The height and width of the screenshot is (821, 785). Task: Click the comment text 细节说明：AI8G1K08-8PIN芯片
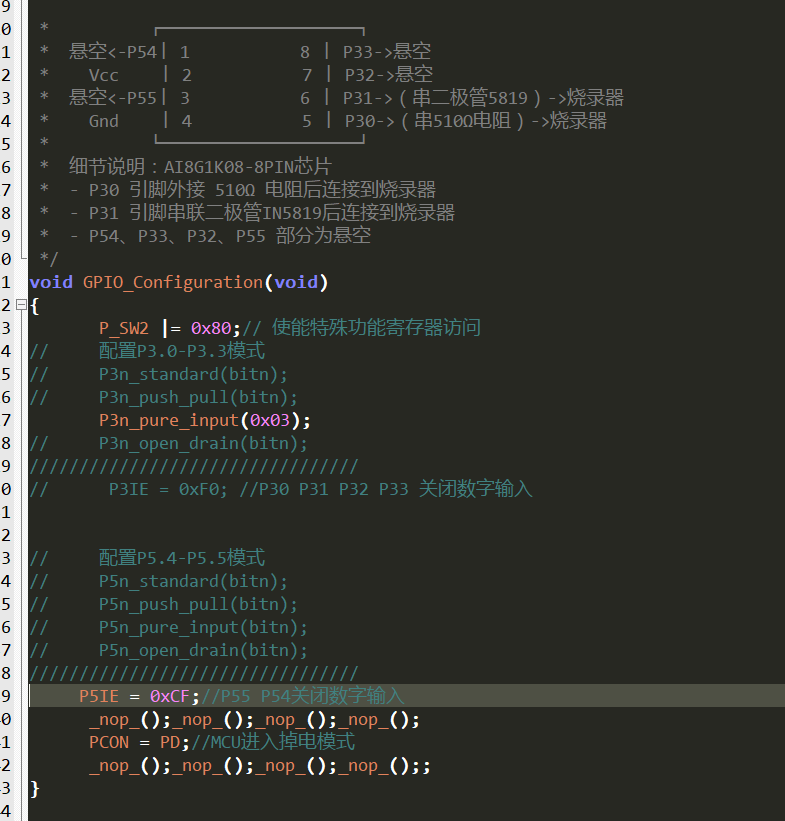tap(200, 167)
